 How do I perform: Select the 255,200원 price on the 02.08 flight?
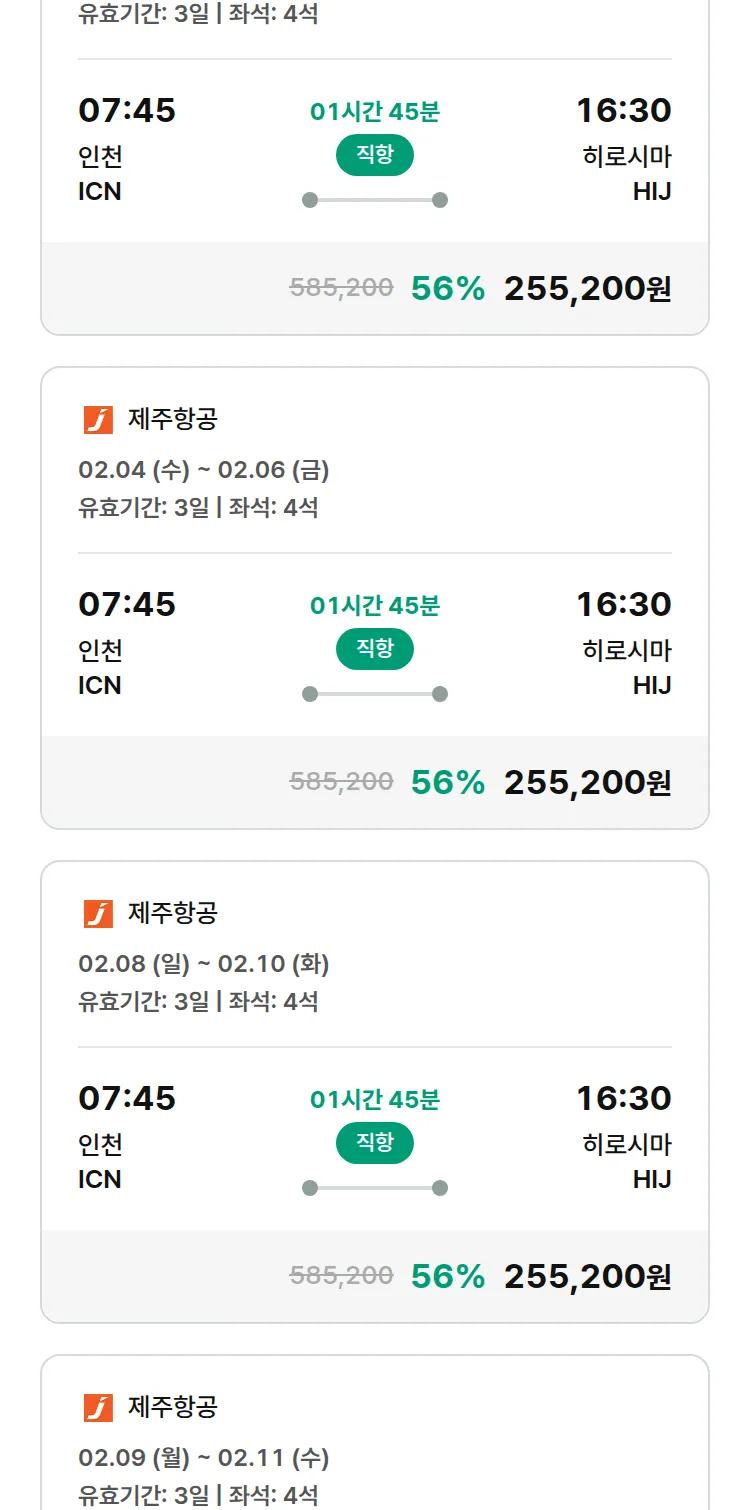click(587, 1276)
